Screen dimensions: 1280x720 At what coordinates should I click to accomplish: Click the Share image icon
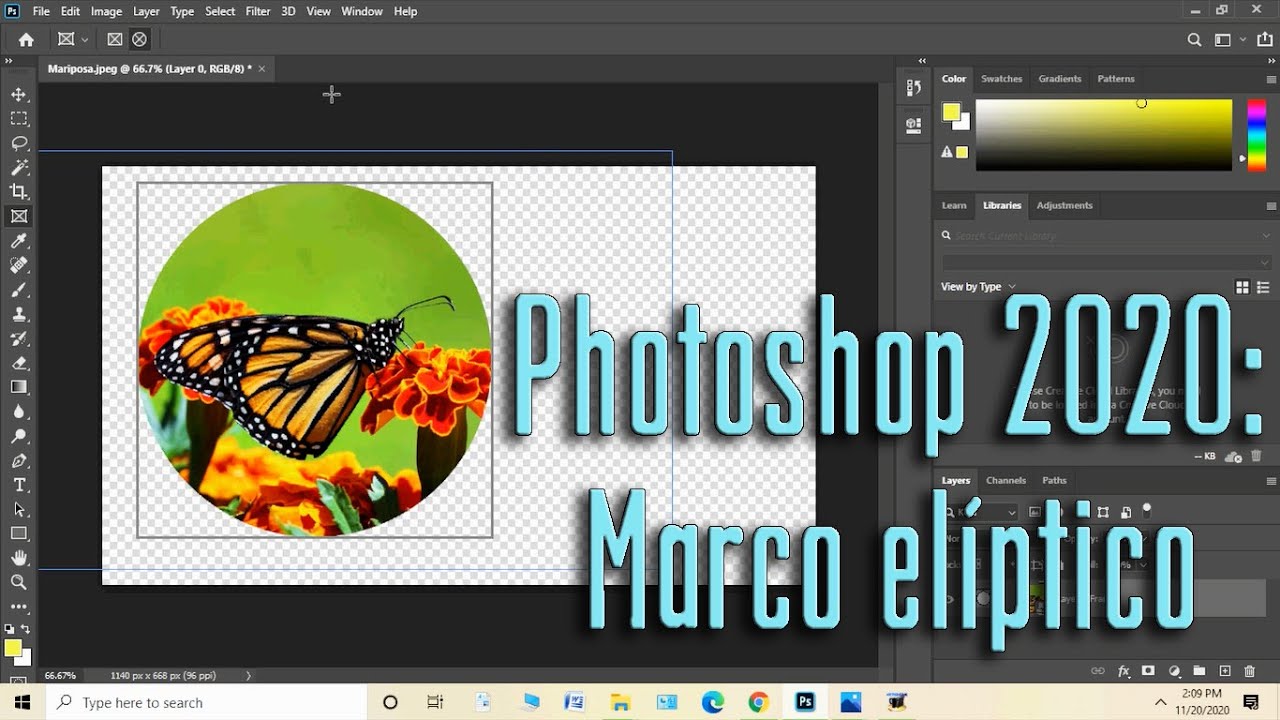click(x=1264, y=40)
